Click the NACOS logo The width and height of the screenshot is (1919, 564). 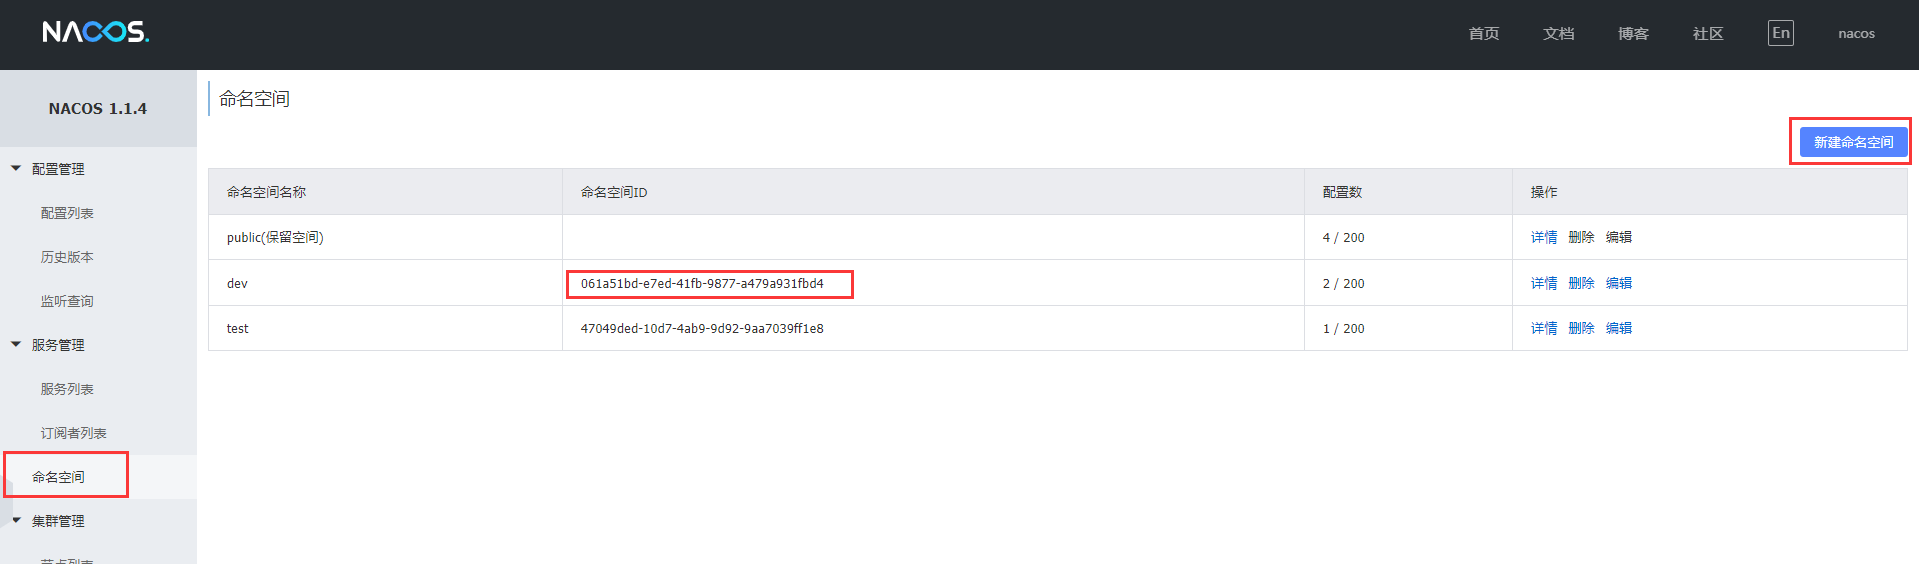tap(96, 32)
